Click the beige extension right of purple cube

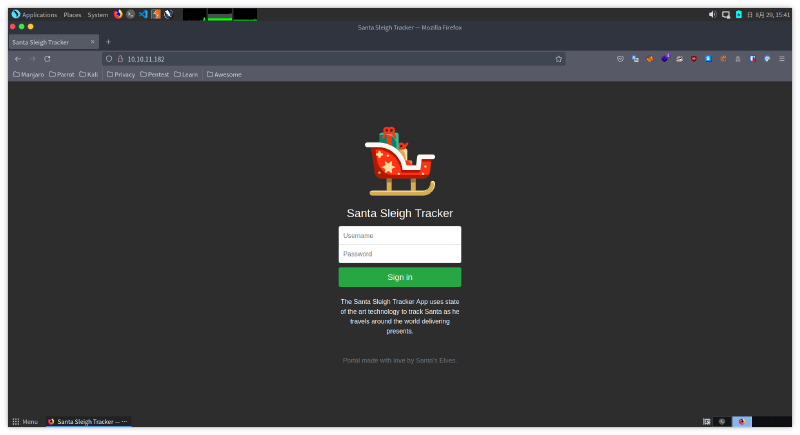point(679,59)
